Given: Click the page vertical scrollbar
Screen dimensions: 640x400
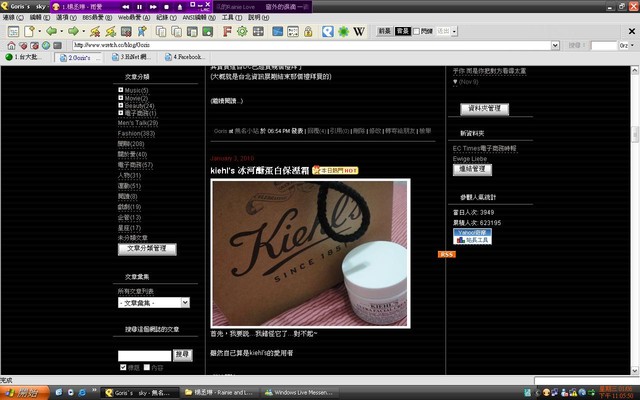Looking at the screenshot, I should pos(635,220).
